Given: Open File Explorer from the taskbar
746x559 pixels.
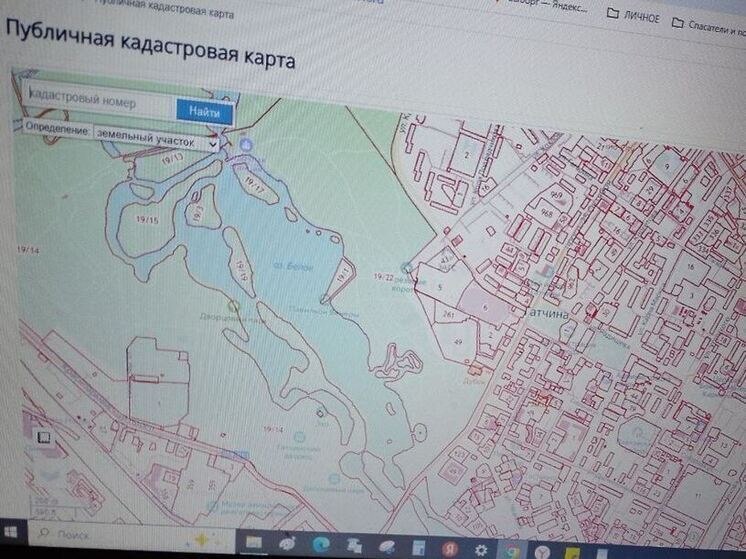Looking at the screenshot, I should point(254,542).
